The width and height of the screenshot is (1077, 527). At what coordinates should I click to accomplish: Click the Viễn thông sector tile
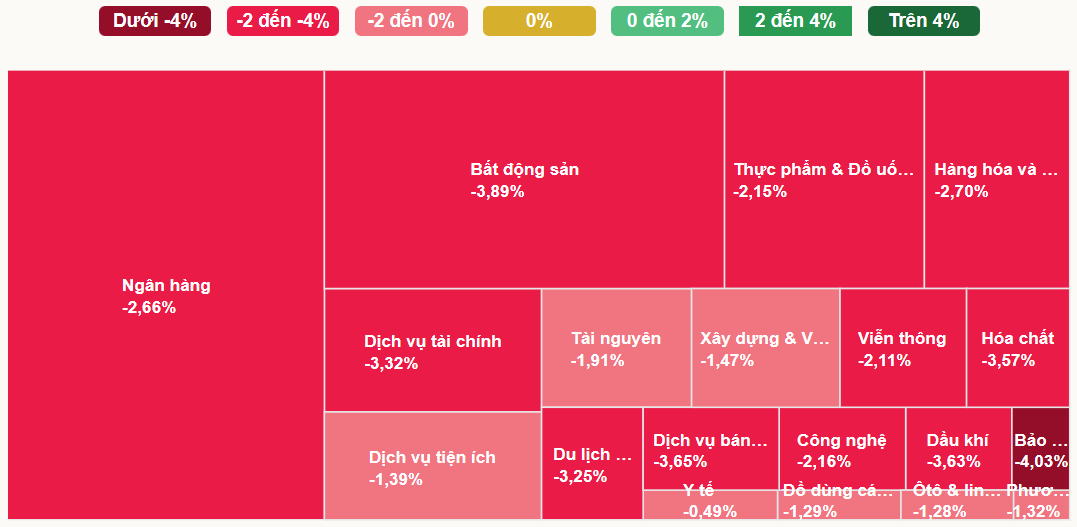point(902,348)
